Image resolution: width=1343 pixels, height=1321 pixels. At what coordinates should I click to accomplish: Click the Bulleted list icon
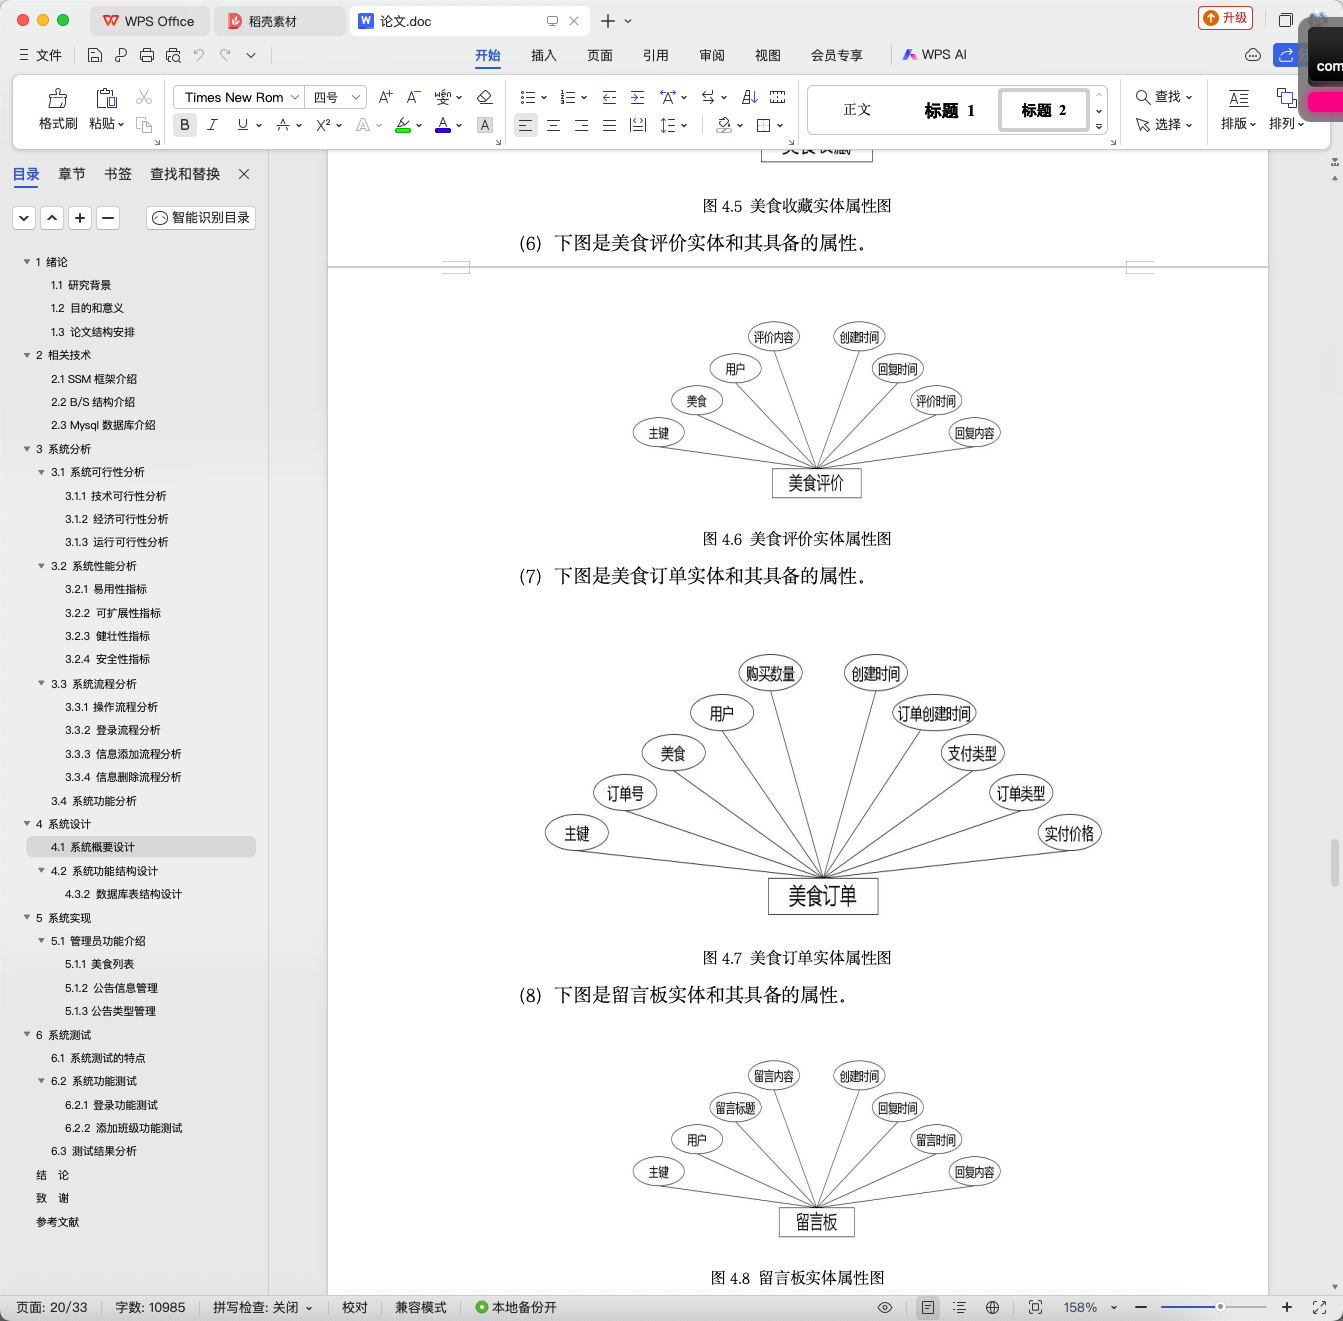tap(528, 97)
